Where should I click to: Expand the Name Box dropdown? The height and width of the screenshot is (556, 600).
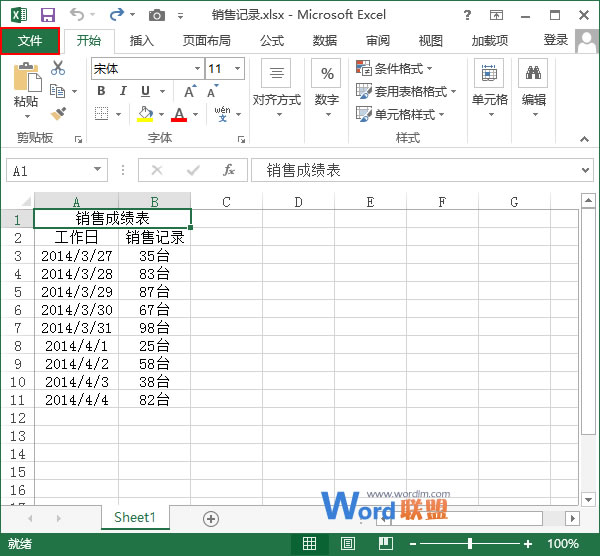pos(98,169)
